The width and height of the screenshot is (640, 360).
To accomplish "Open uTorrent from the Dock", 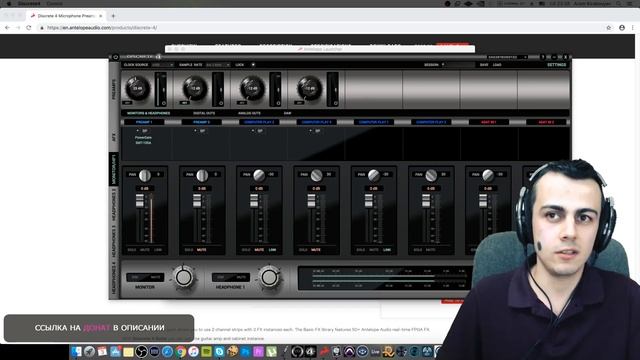I will (271, 351).
